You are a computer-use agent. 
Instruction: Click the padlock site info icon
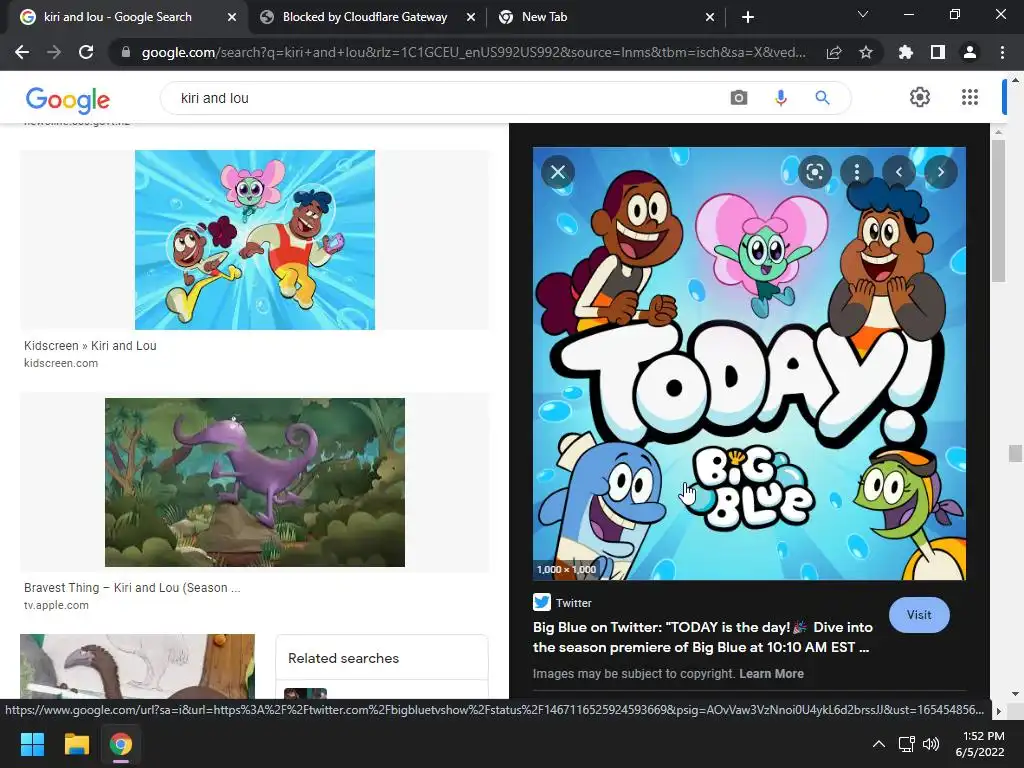click(x=125, y=52)
